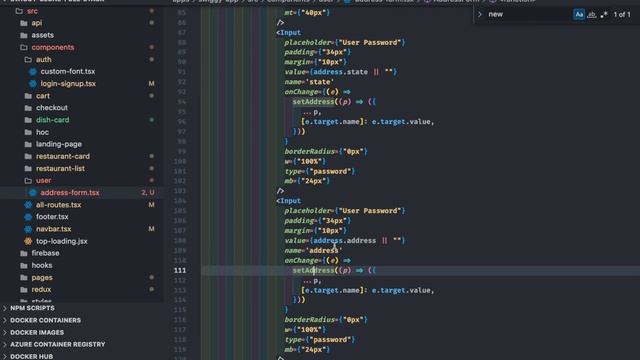The width and height of the screenshot is (640, 360).
Task: Click the React icon beside custom-font.tsx
Action: pyautogui.click(x=33, y=71)
